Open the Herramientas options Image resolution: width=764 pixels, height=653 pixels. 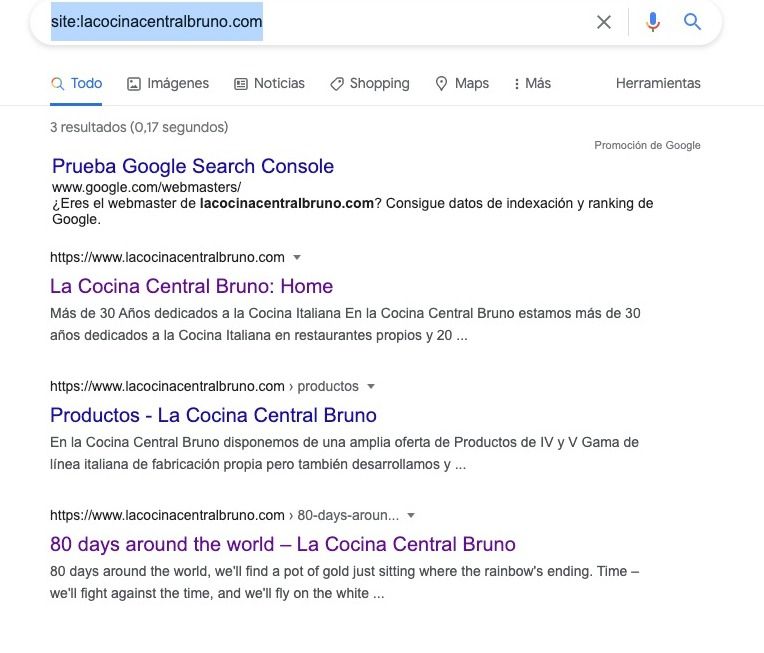658,83
